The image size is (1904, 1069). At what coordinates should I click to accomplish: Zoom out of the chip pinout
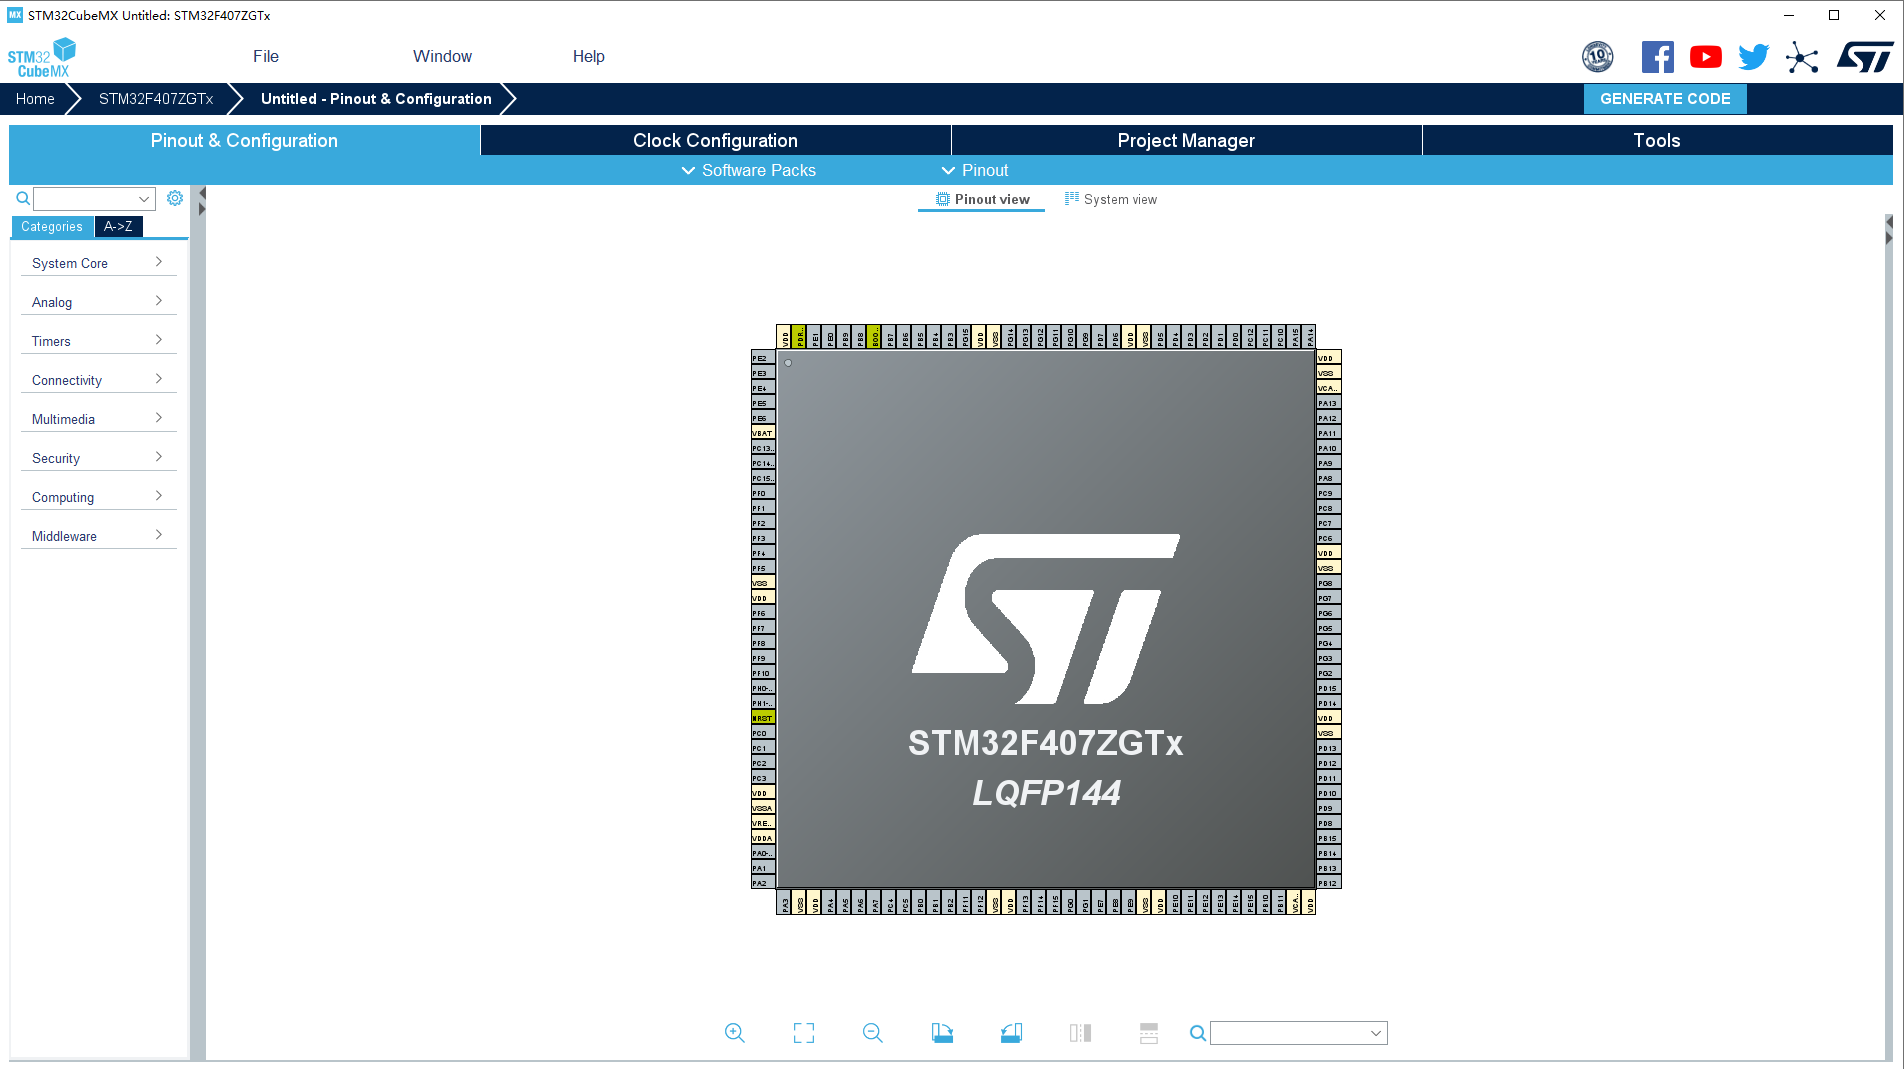[x=873, y=1033]
